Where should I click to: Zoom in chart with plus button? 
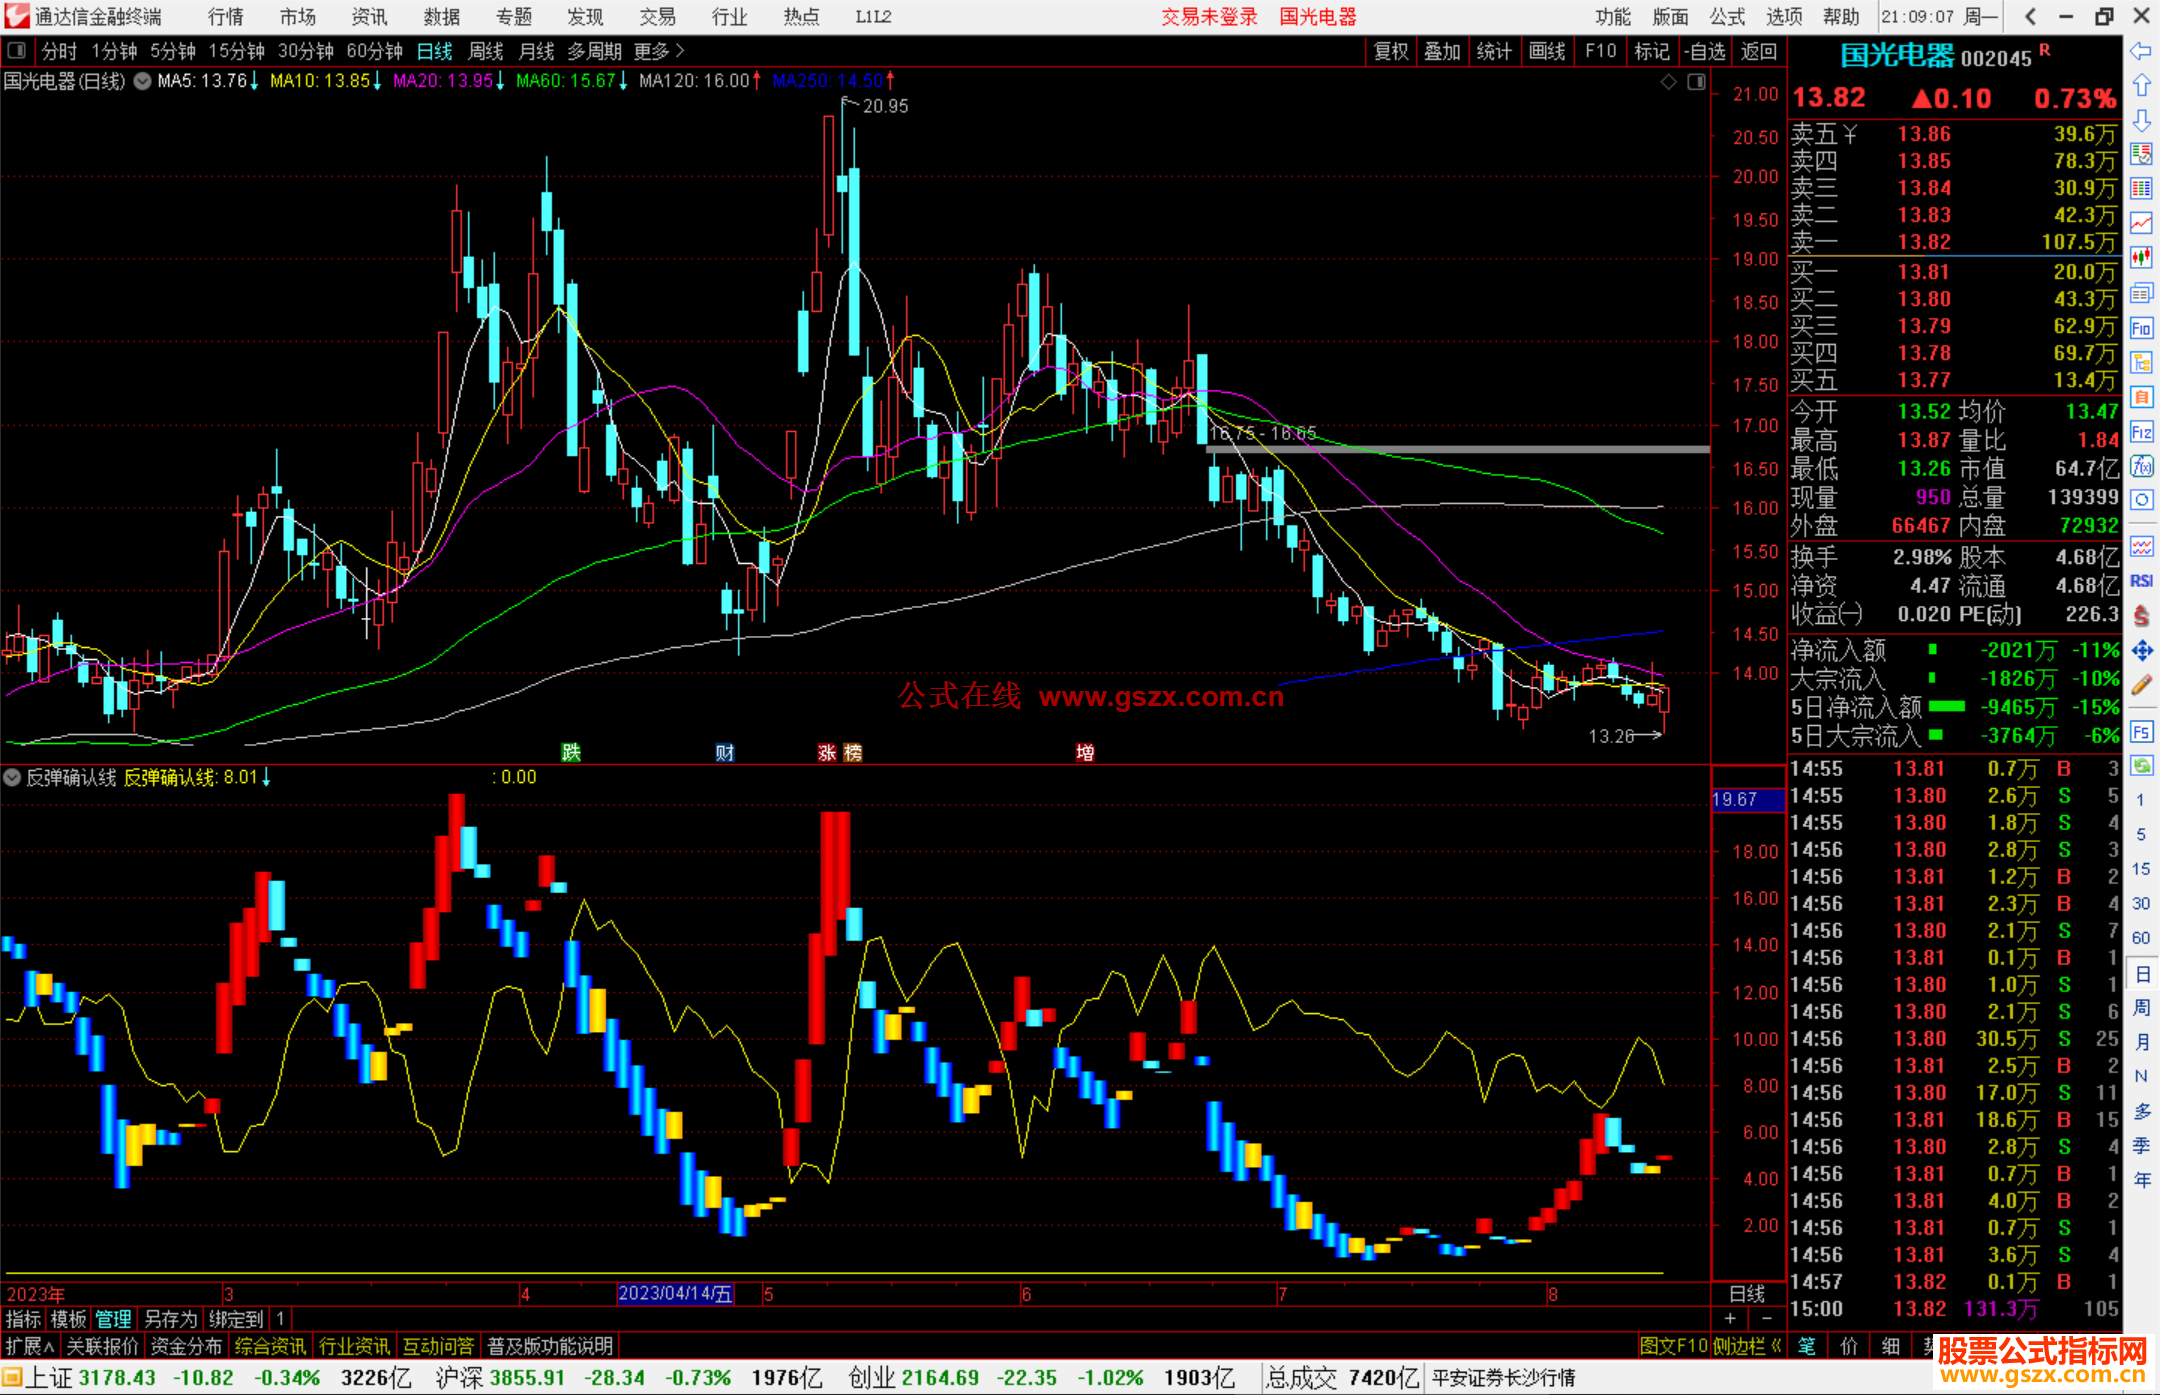1730,1318
